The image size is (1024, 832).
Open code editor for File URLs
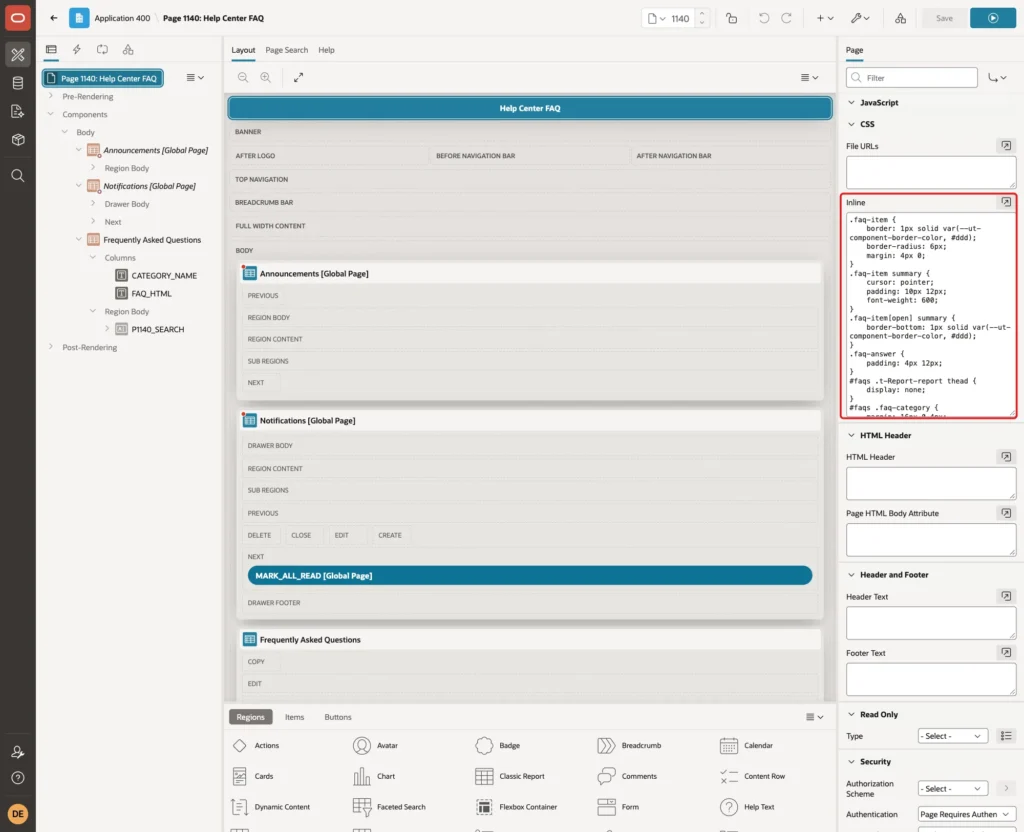point(1006,146)
